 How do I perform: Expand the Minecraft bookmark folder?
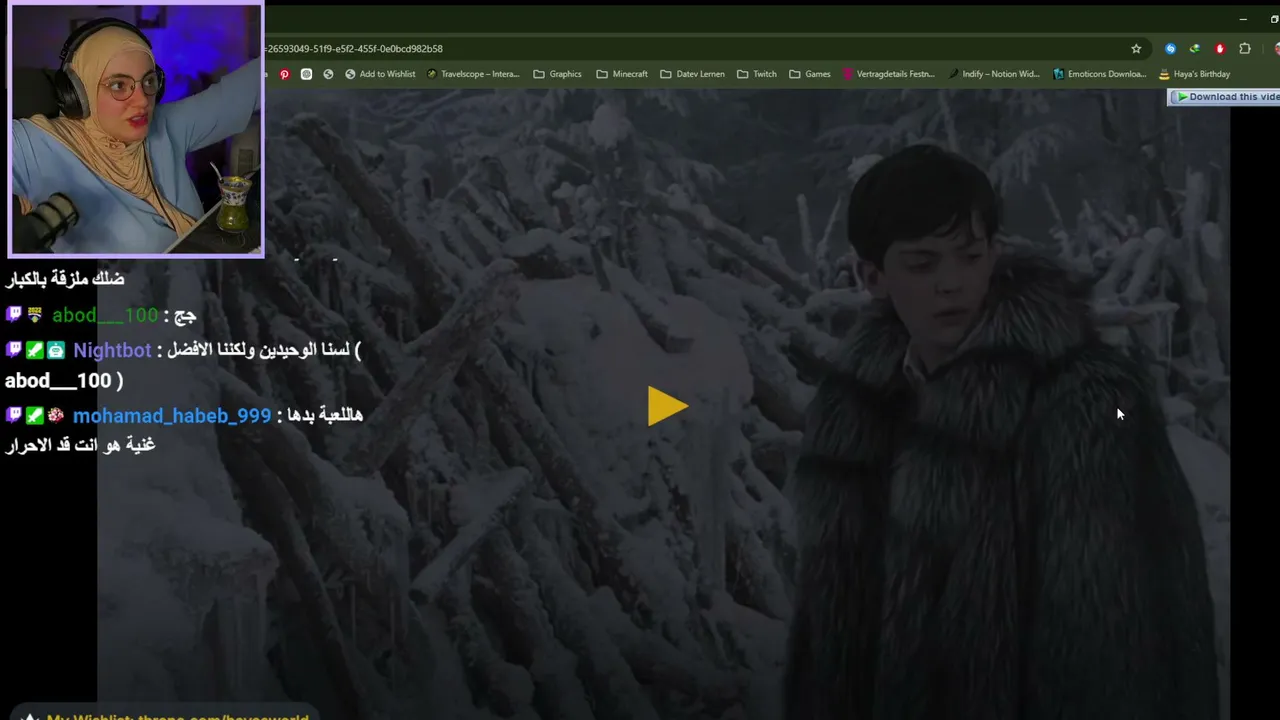(622, 74)
